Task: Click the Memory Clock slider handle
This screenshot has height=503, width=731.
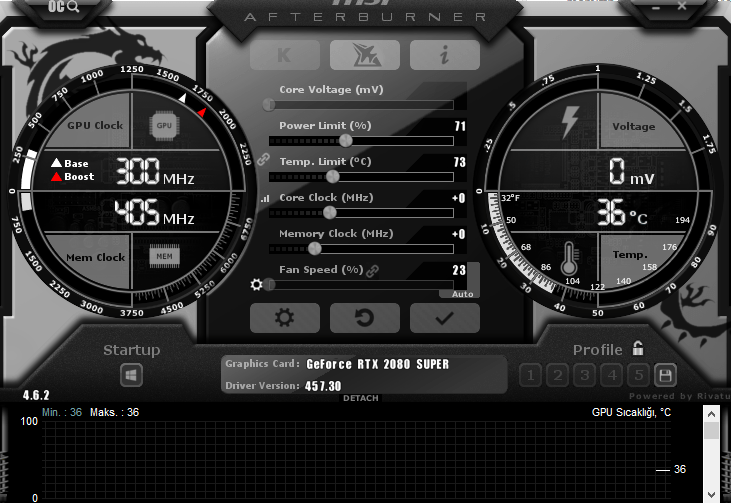Action: click(x=315, y=248)
